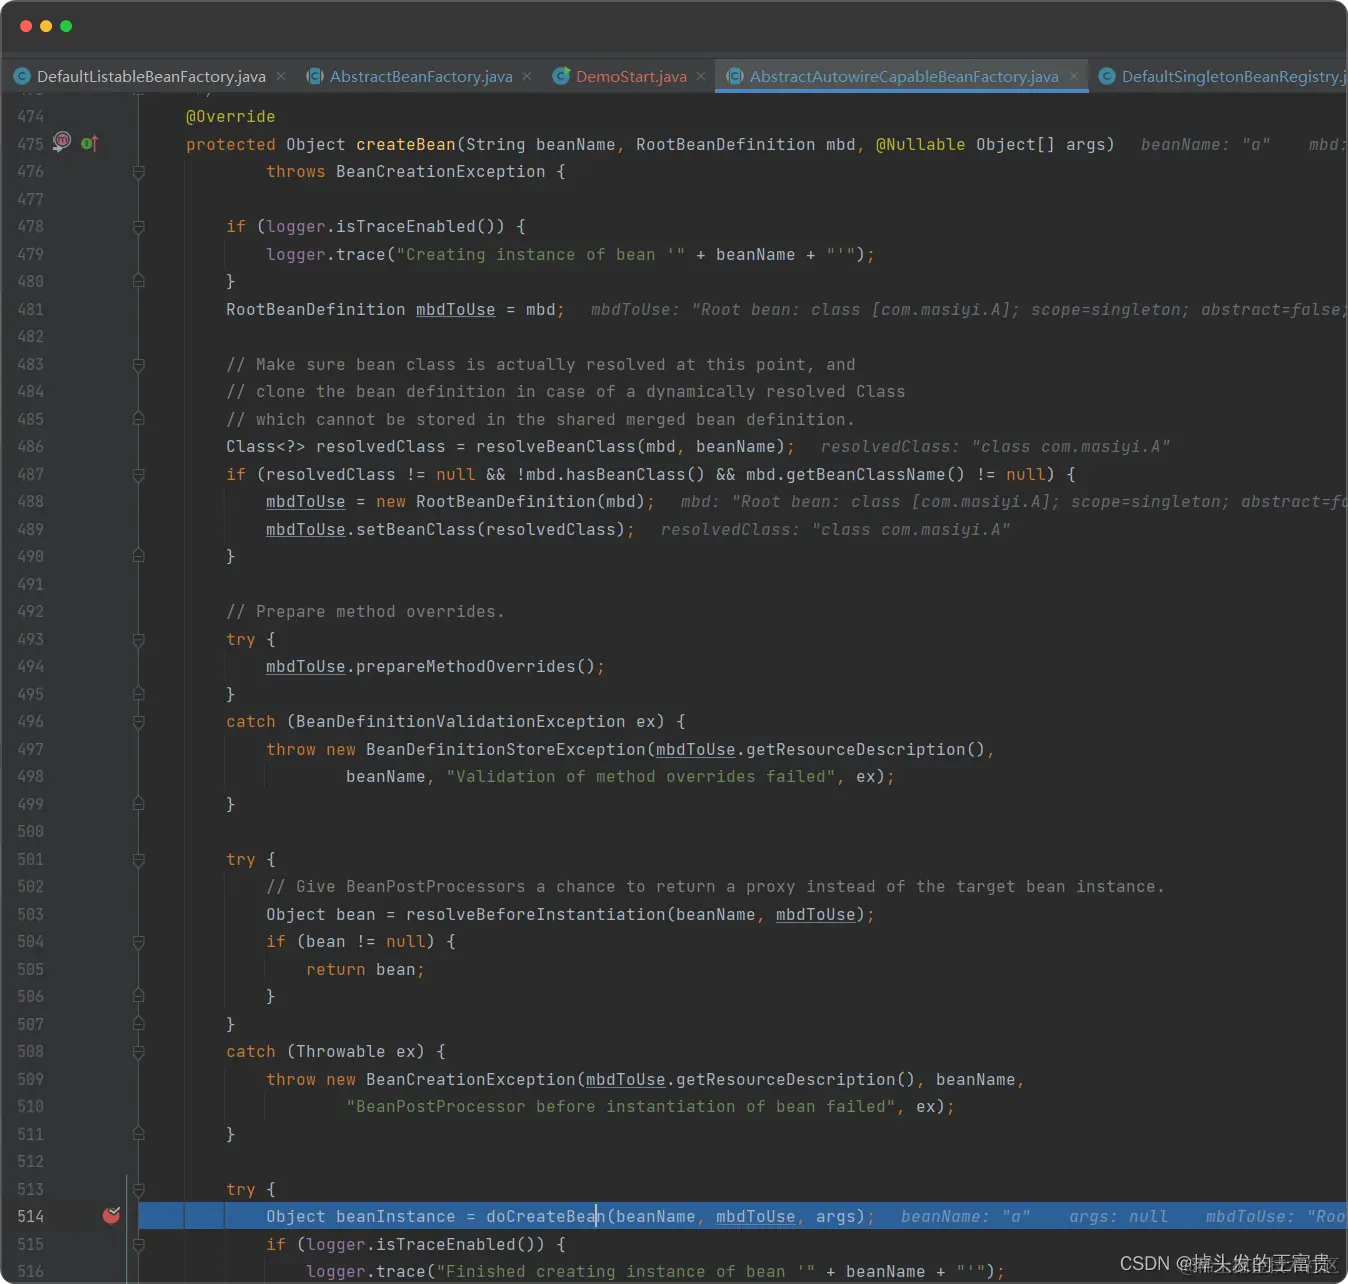This screenshot has width=1348, height=1284.
Task: Click the green maximize window button
Action: pyautogui.click(x=66, y=26)
